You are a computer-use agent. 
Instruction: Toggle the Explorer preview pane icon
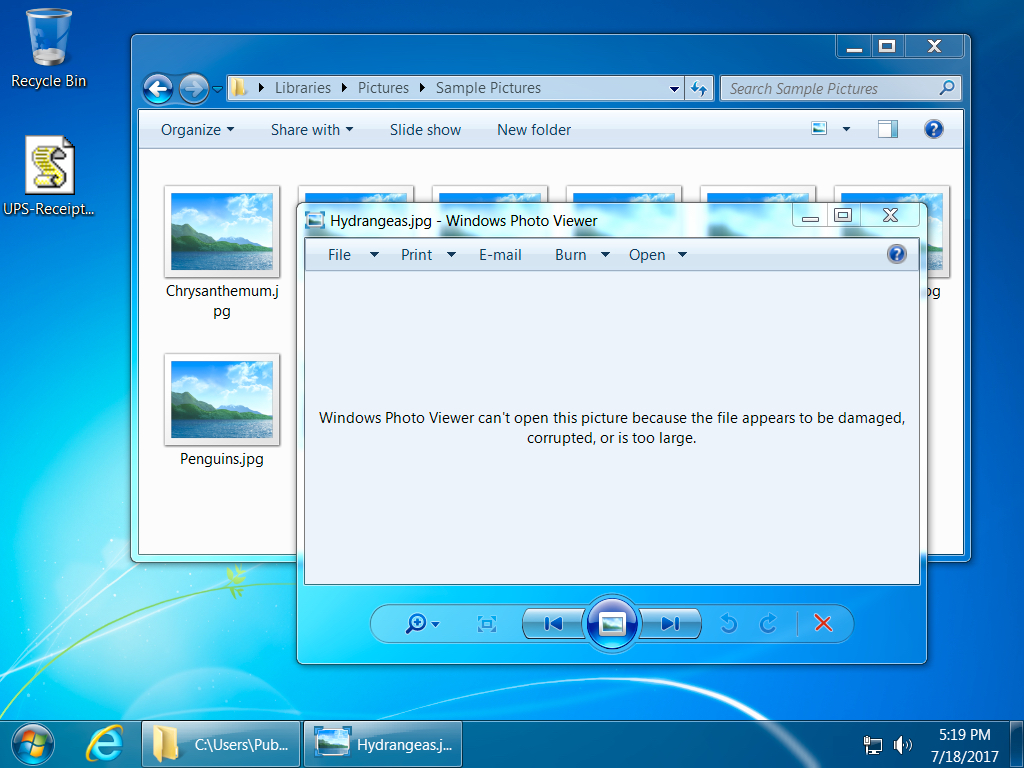(888, 129)
